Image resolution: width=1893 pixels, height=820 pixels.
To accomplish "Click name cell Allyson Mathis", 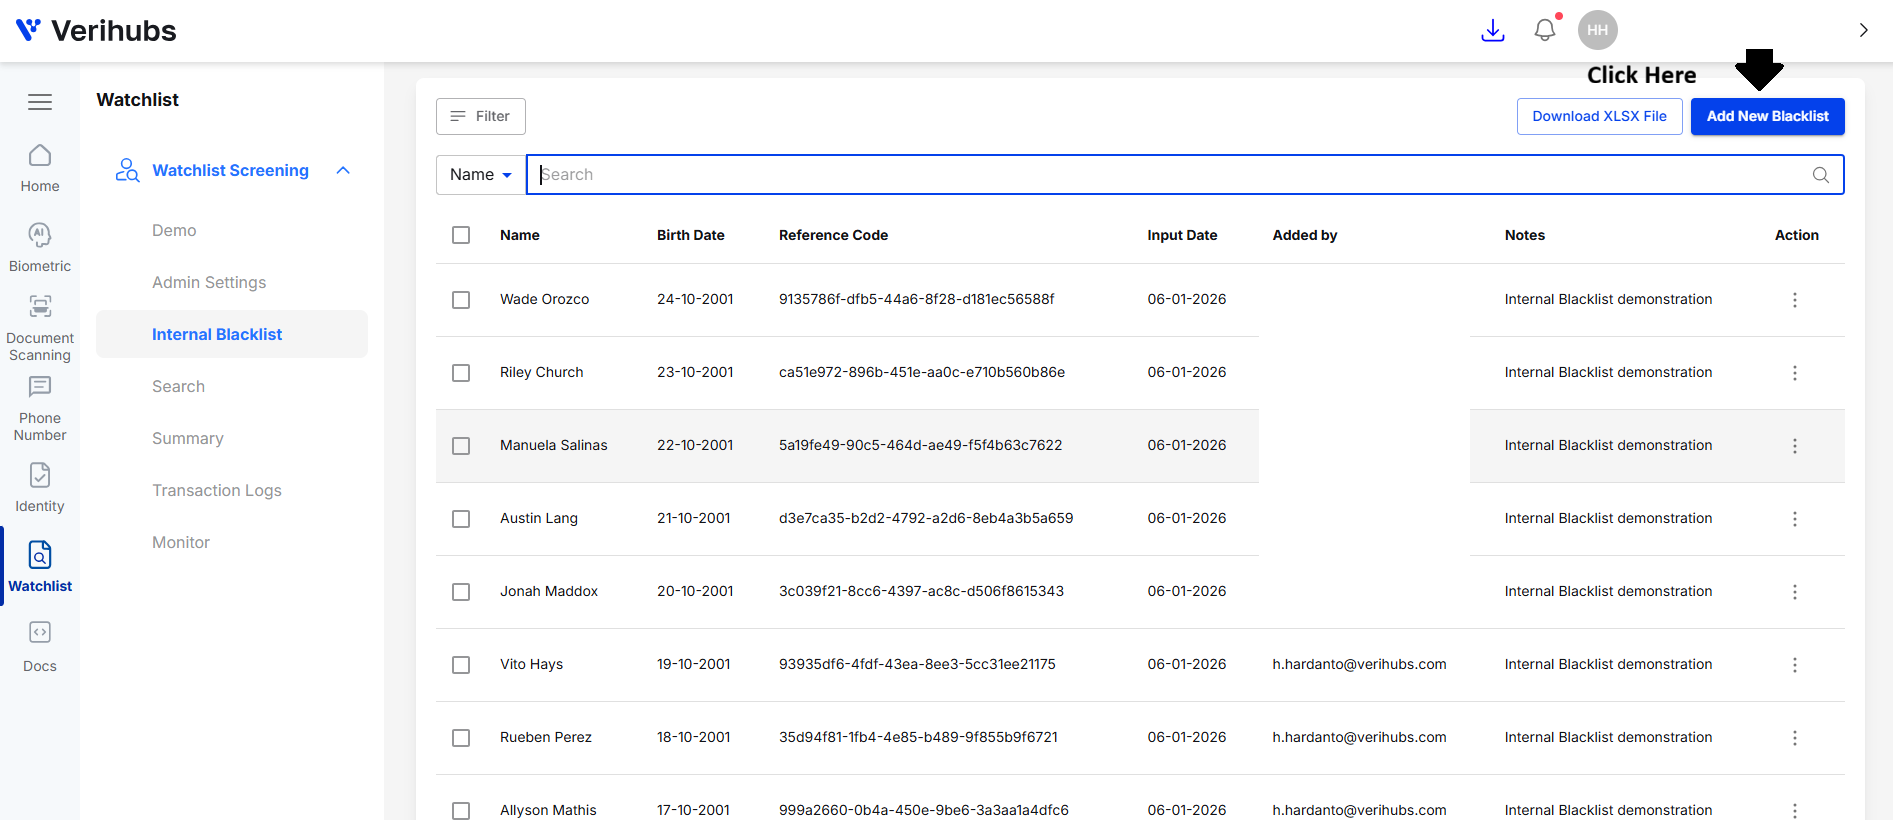I will click(548, 810).
